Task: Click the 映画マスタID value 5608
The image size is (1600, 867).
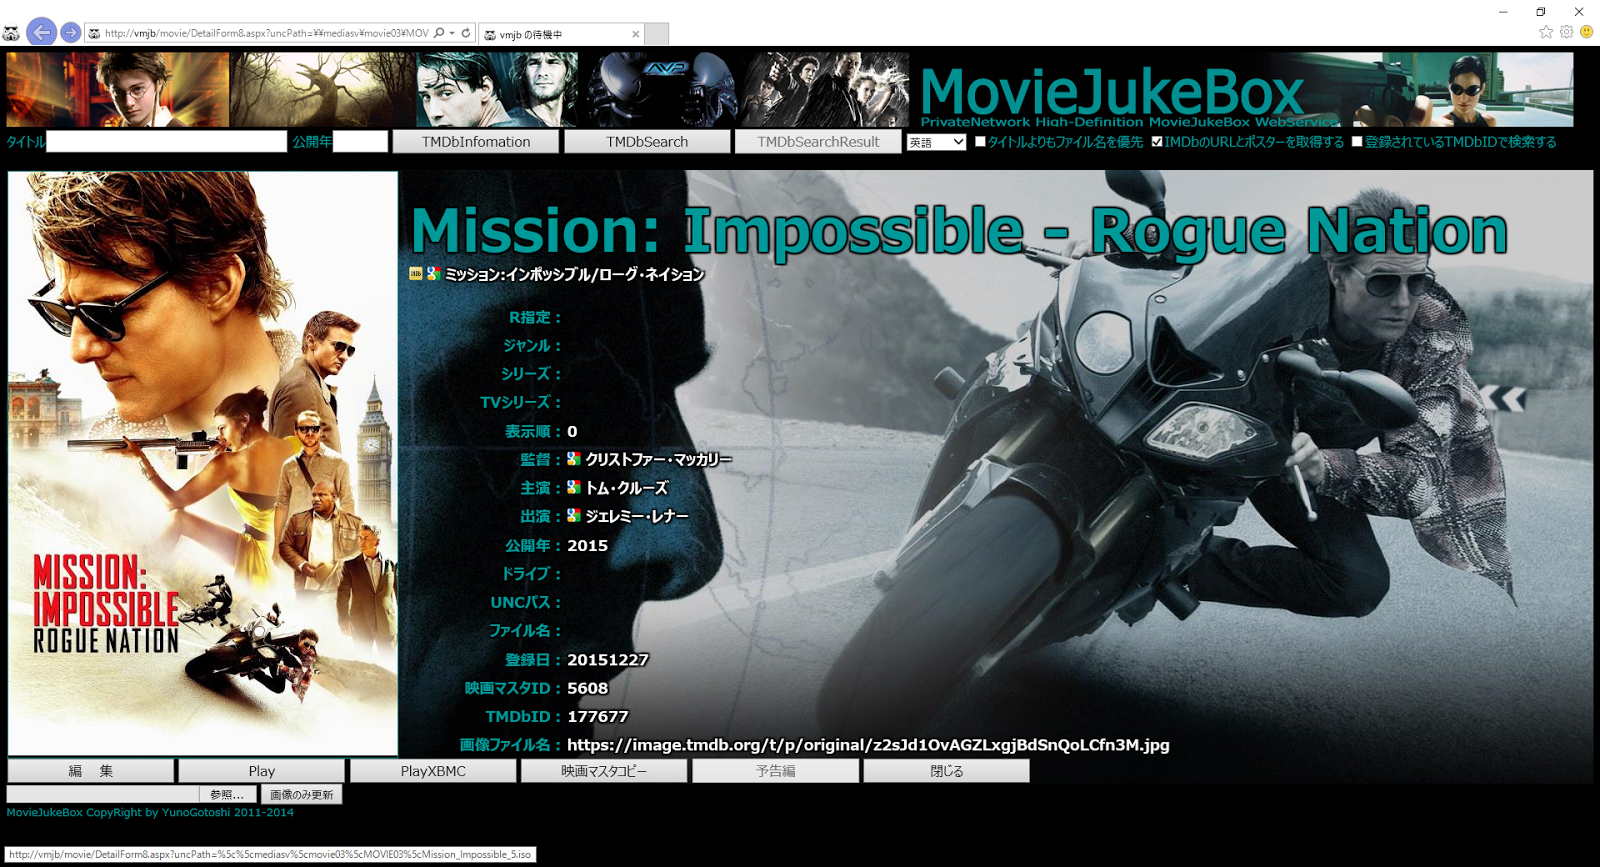Action: click(x=587, y=688)
